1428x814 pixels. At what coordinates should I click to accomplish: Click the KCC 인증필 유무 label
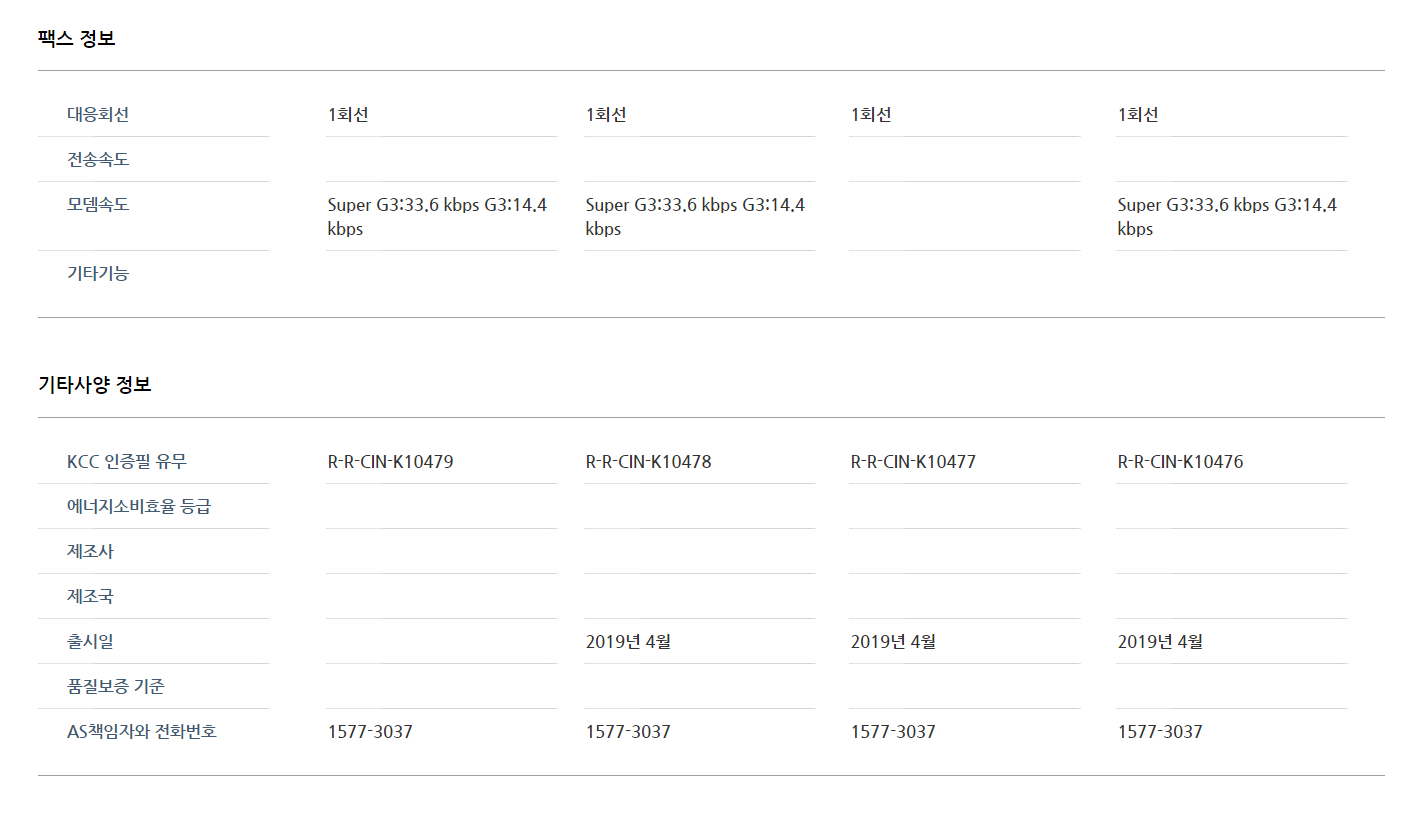coord(127,461)
